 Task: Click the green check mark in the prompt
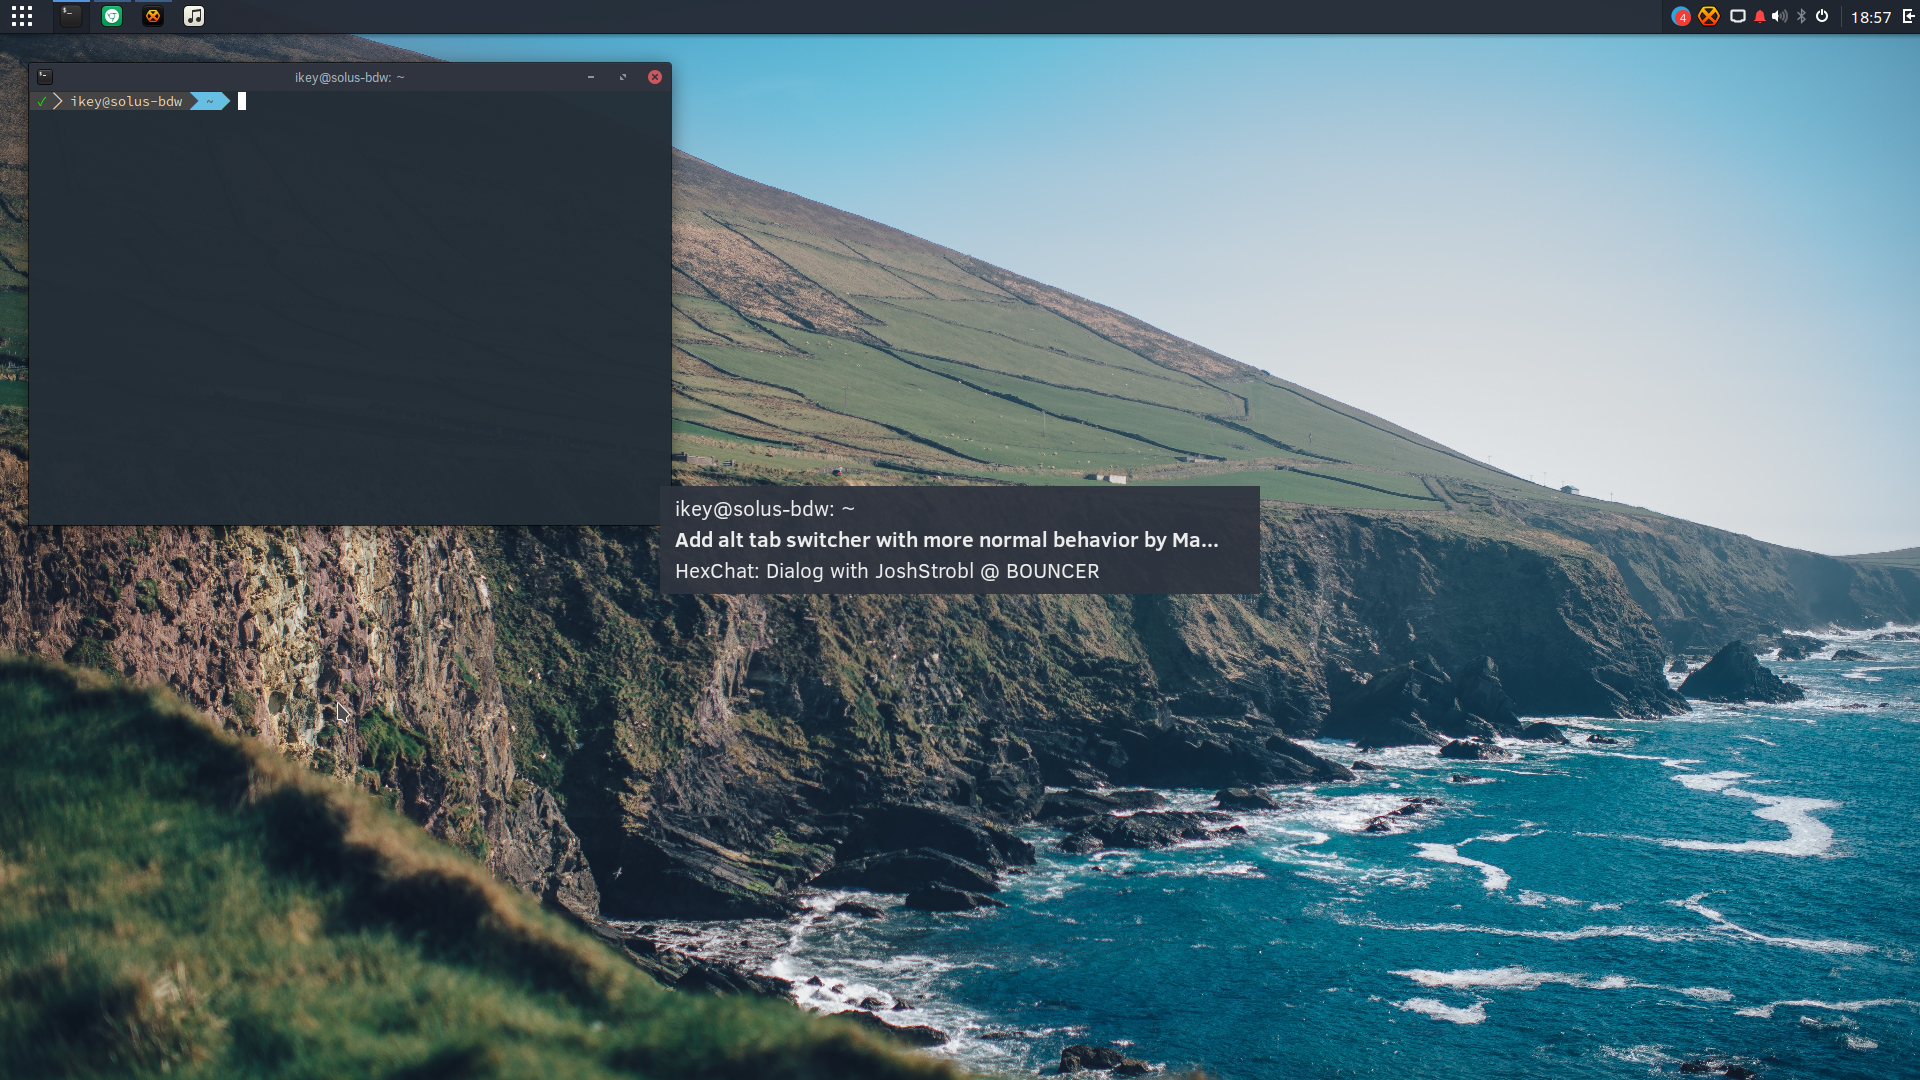[x=42, y=101]
